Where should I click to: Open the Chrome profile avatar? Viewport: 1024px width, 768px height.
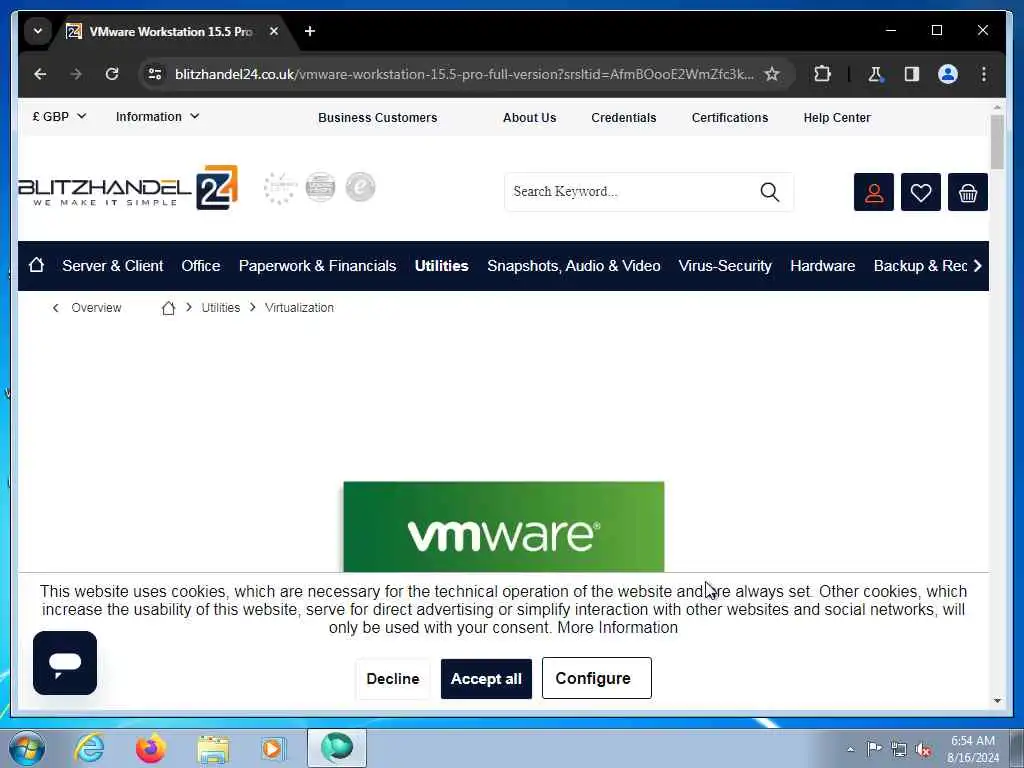[948, 74]
